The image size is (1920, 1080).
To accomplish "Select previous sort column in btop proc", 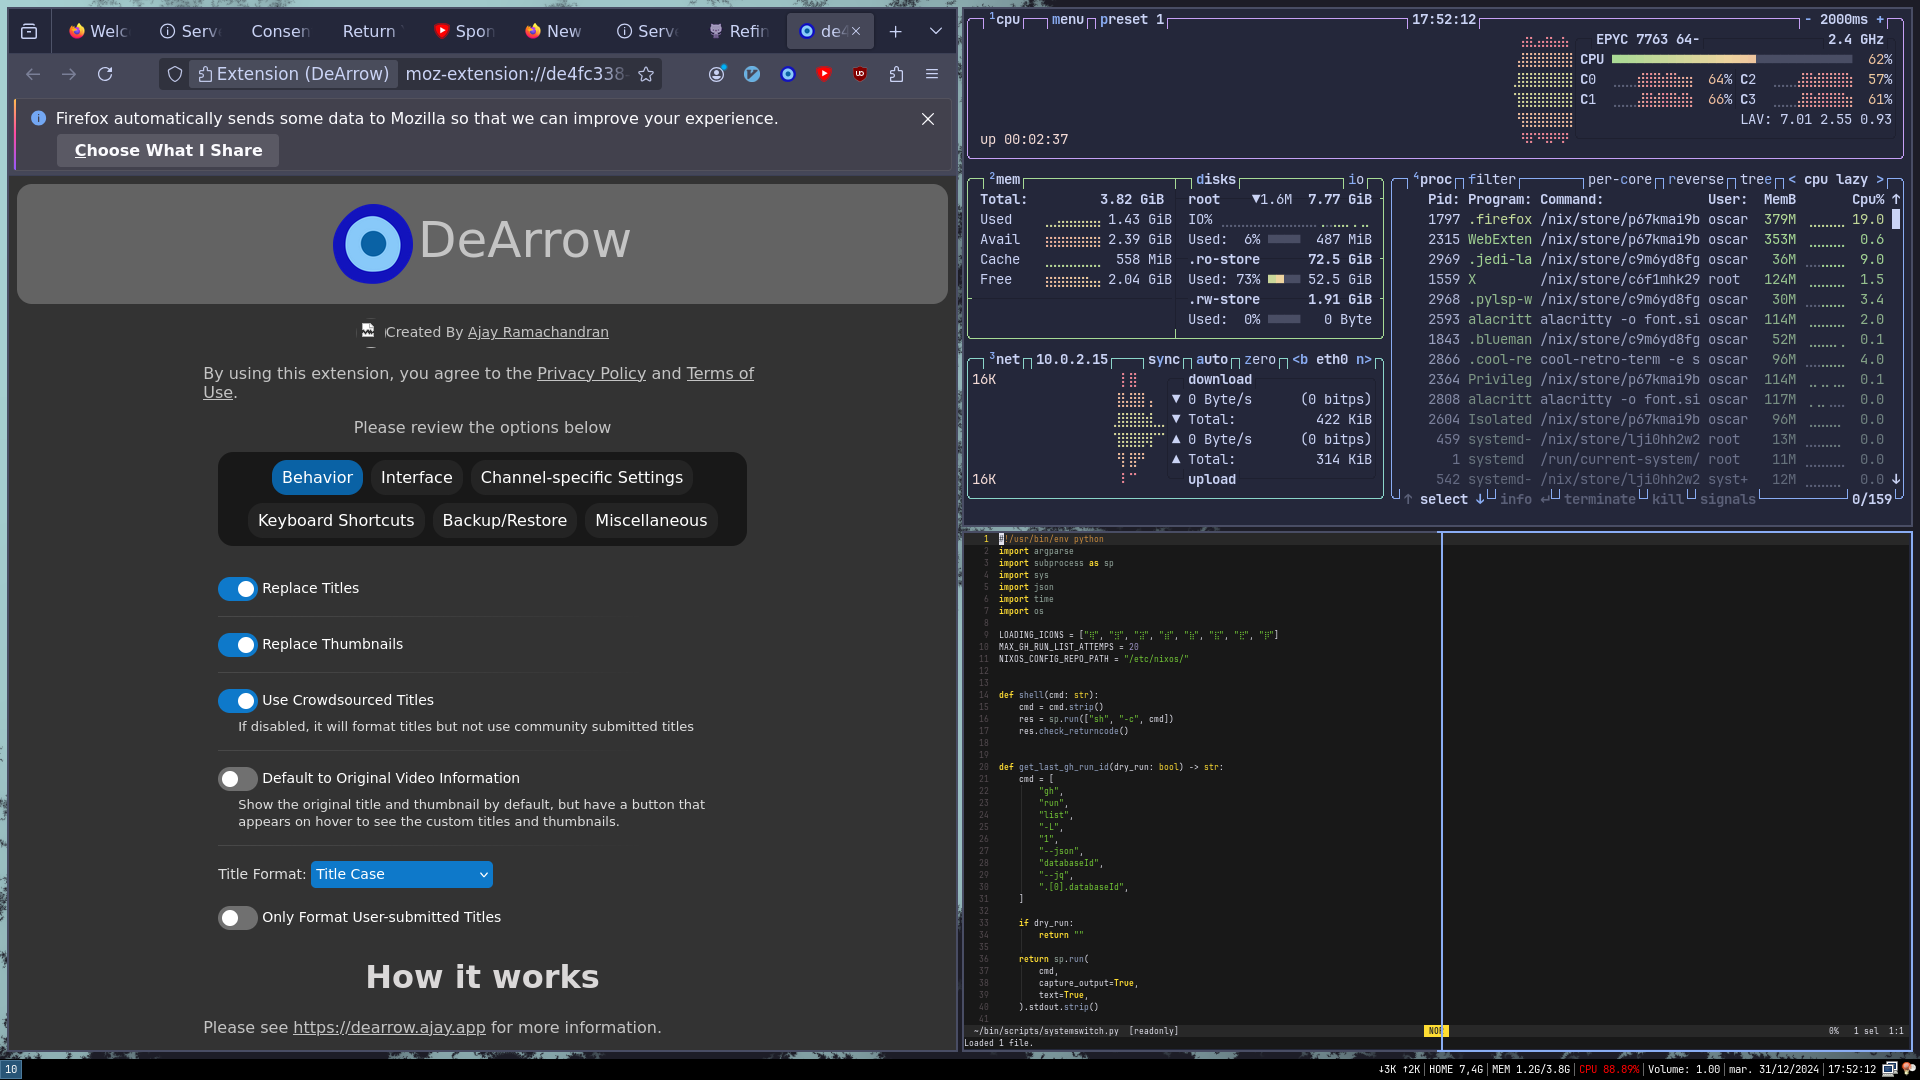I will coord(1792,179).
